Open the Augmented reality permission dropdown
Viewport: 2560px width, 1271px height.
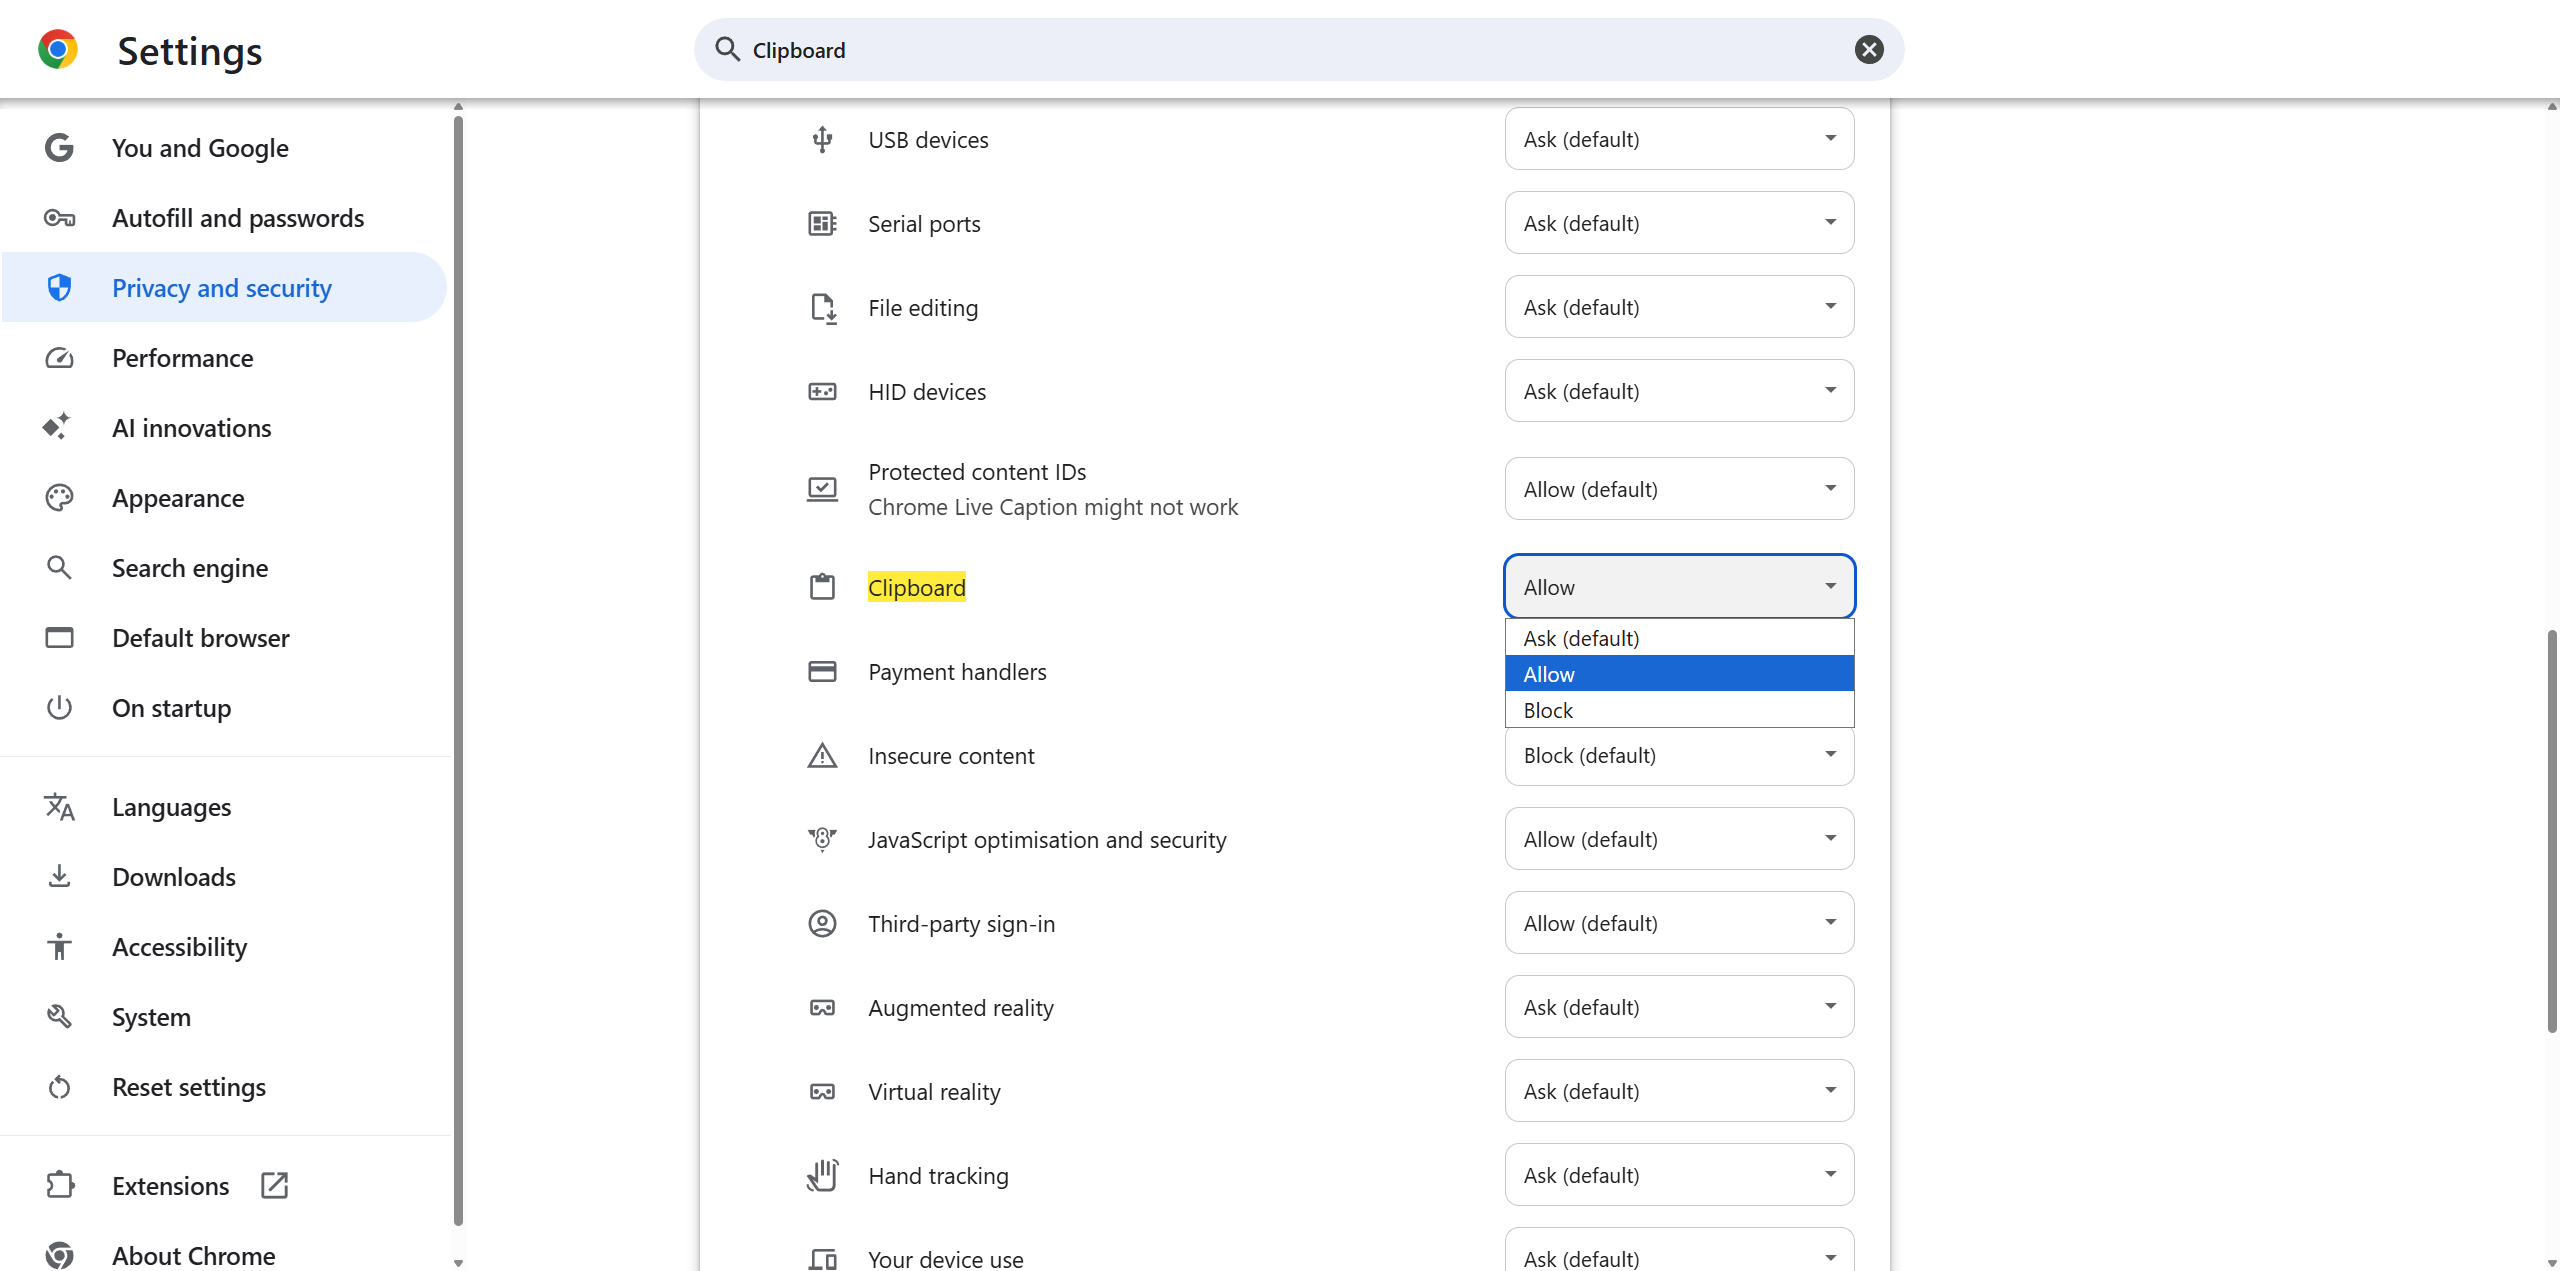[x=1678, y=1007]
